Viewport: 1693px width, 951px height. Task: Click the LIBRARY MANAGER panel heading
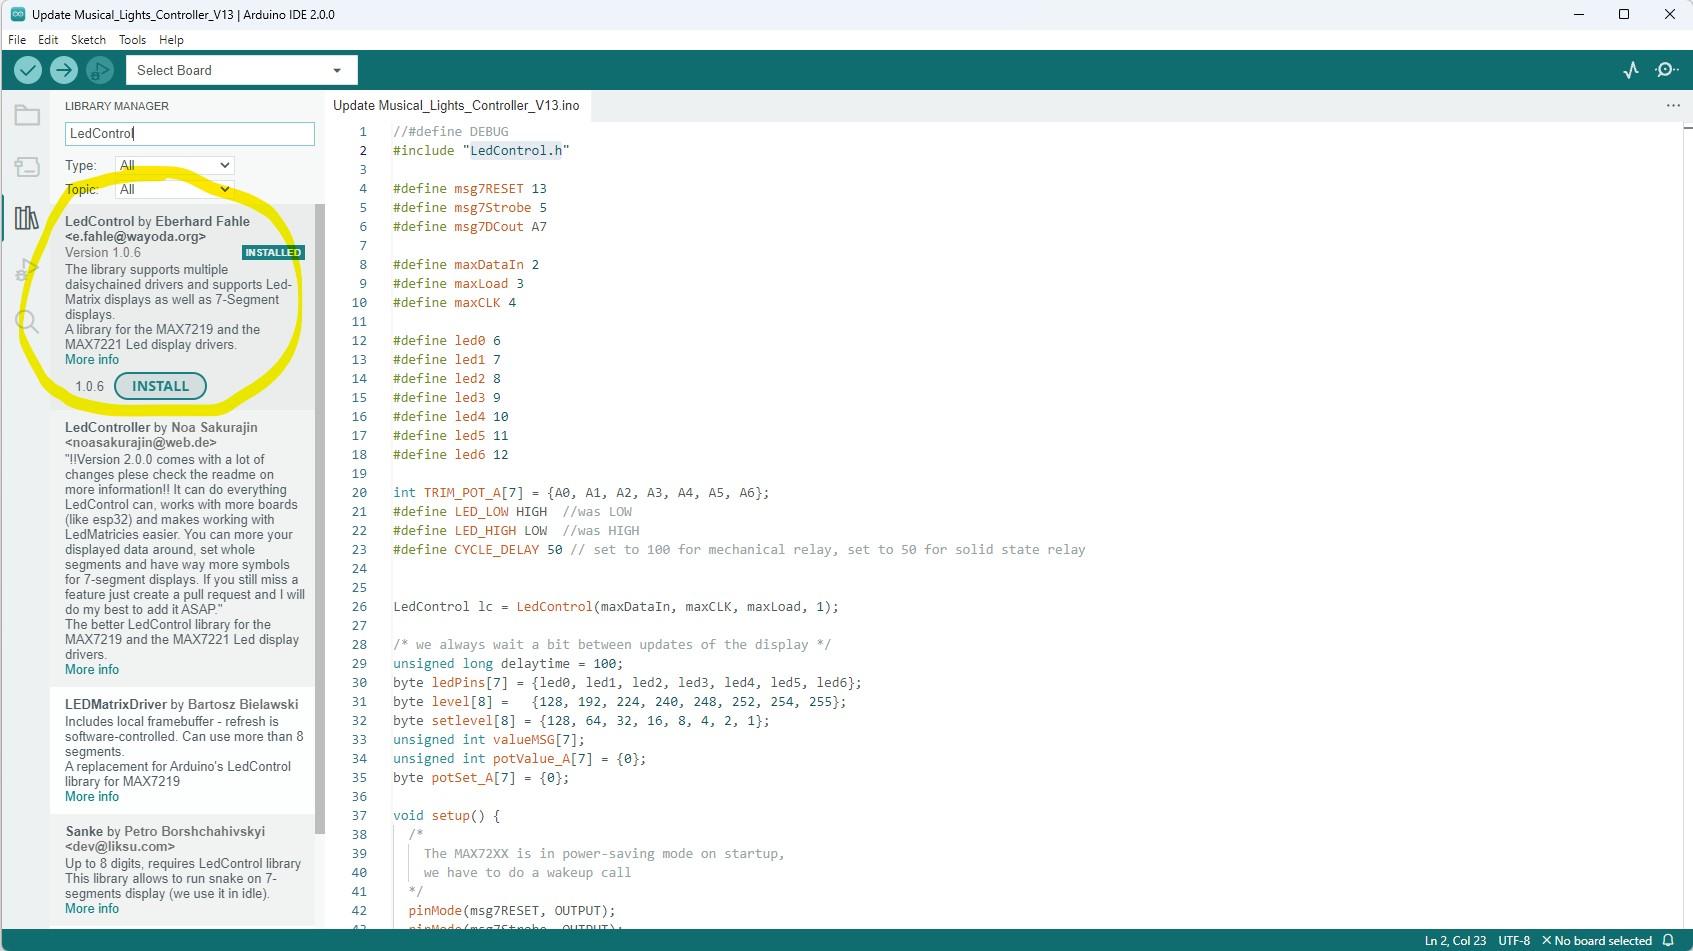click(117, 106)
